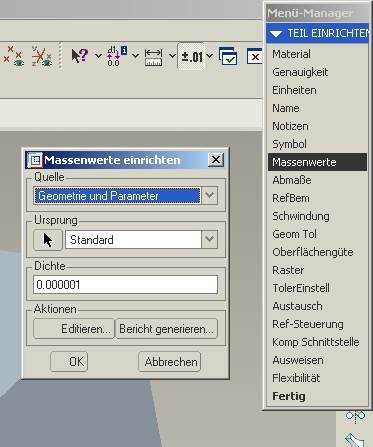Click the Editieren... button
The image size is (373, 447).
point(74,329)
